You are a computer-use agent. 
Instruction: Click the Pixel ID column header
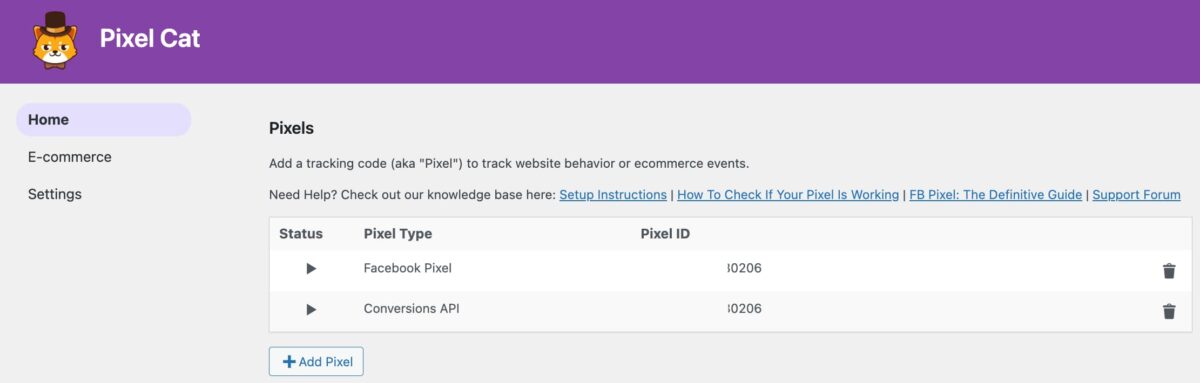(665, 234)
